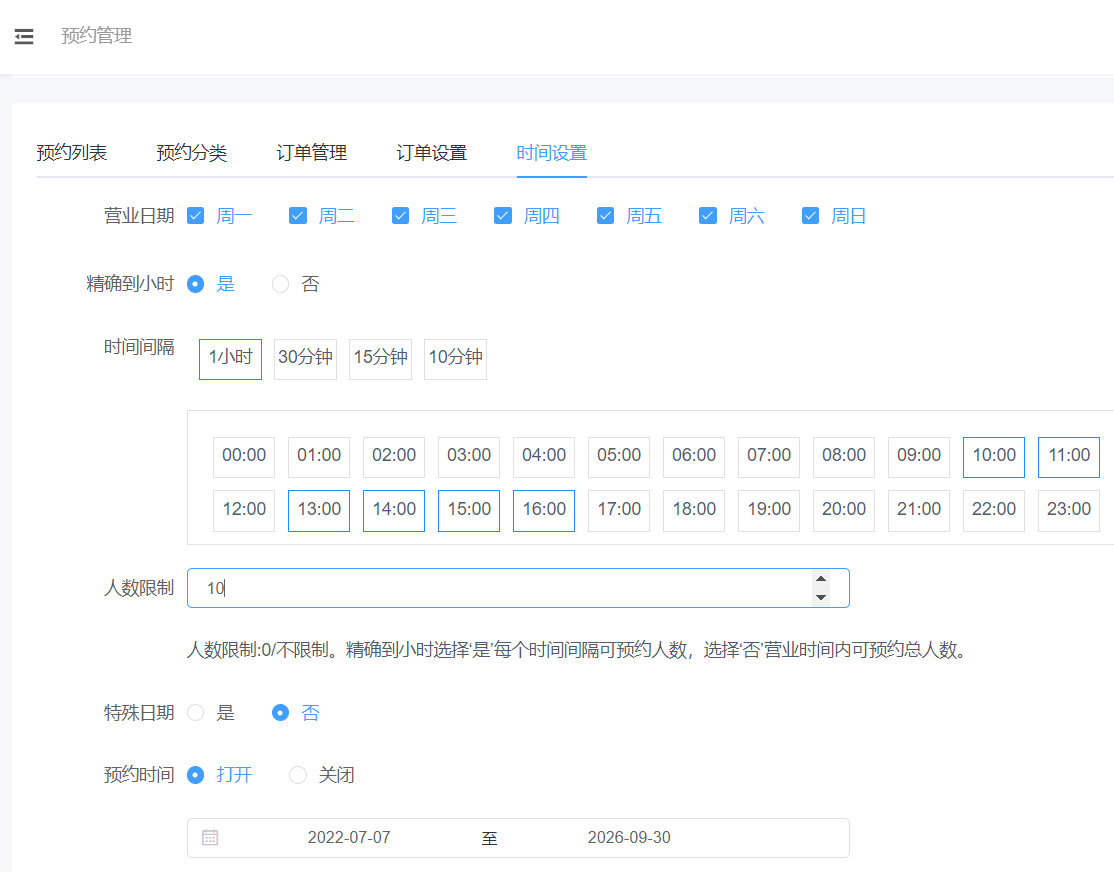
Task: Decrease 人数限制 value with down arrow
Action: click(x=821, y=597)
